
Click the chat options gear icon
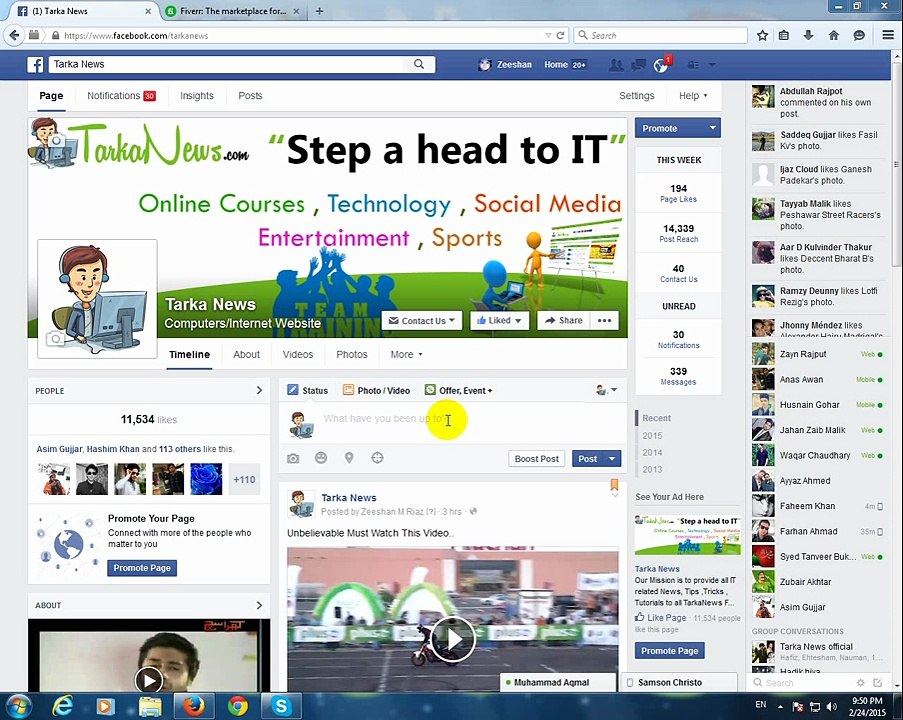coord(860,683)
